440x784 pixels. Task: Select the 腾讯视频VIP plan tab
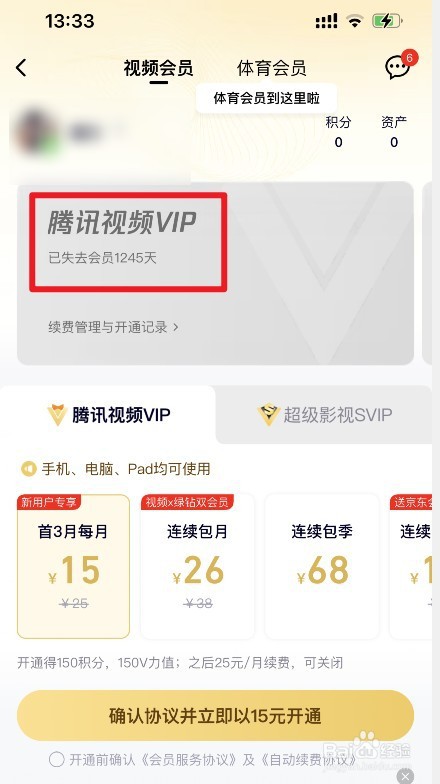(108, 415)
